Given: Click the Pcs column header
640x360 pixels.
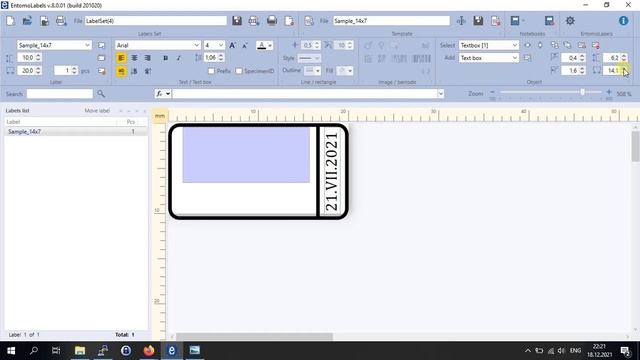Looking at the screenshot, I should pyautogui.click(x=131, y=122).
